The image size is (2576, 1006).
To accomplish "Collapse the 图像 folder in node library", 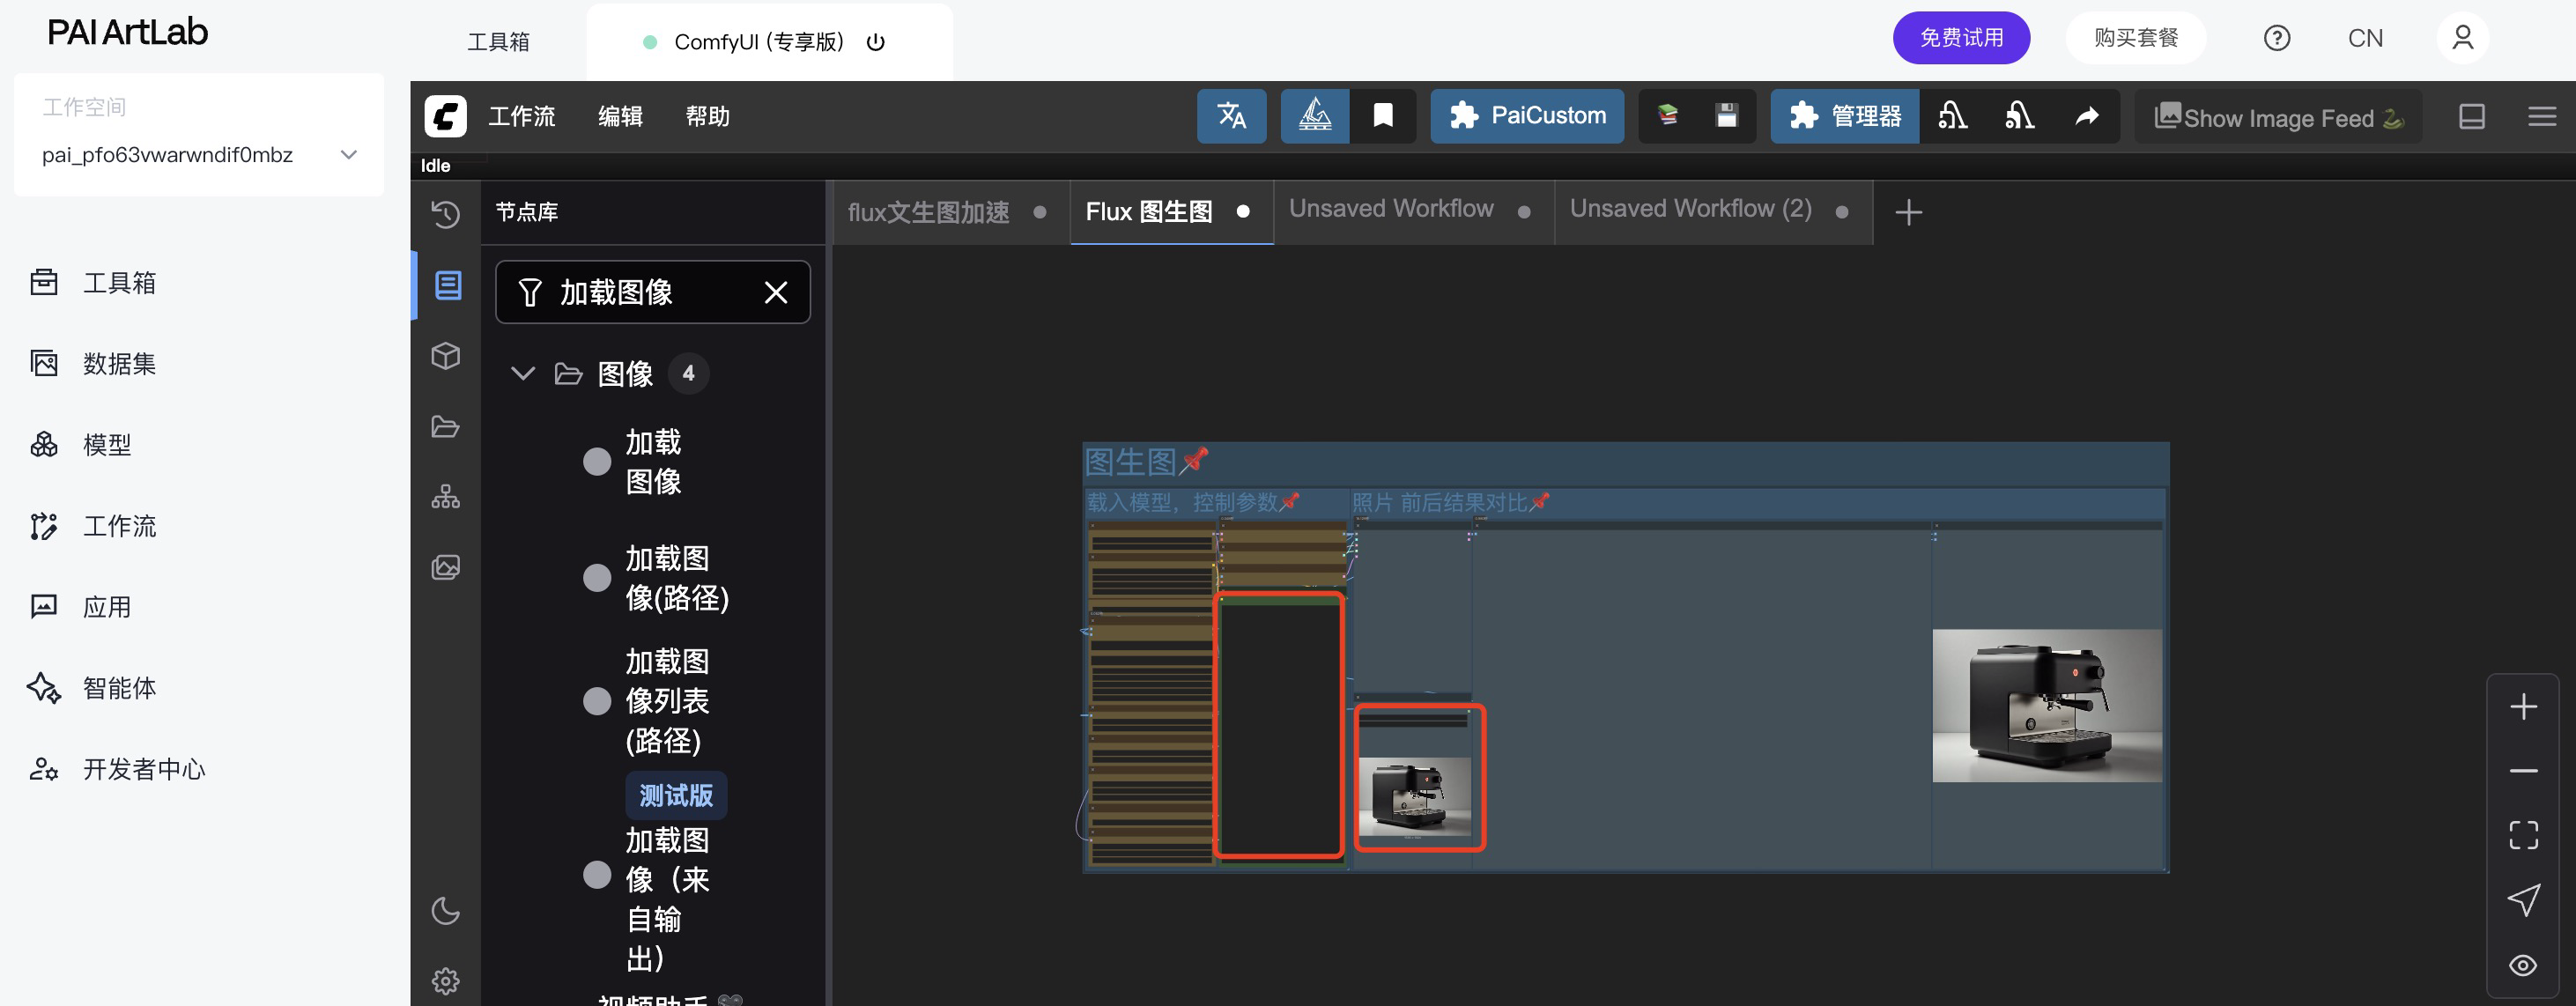I will pyautogui.click(x=522, y=373).
